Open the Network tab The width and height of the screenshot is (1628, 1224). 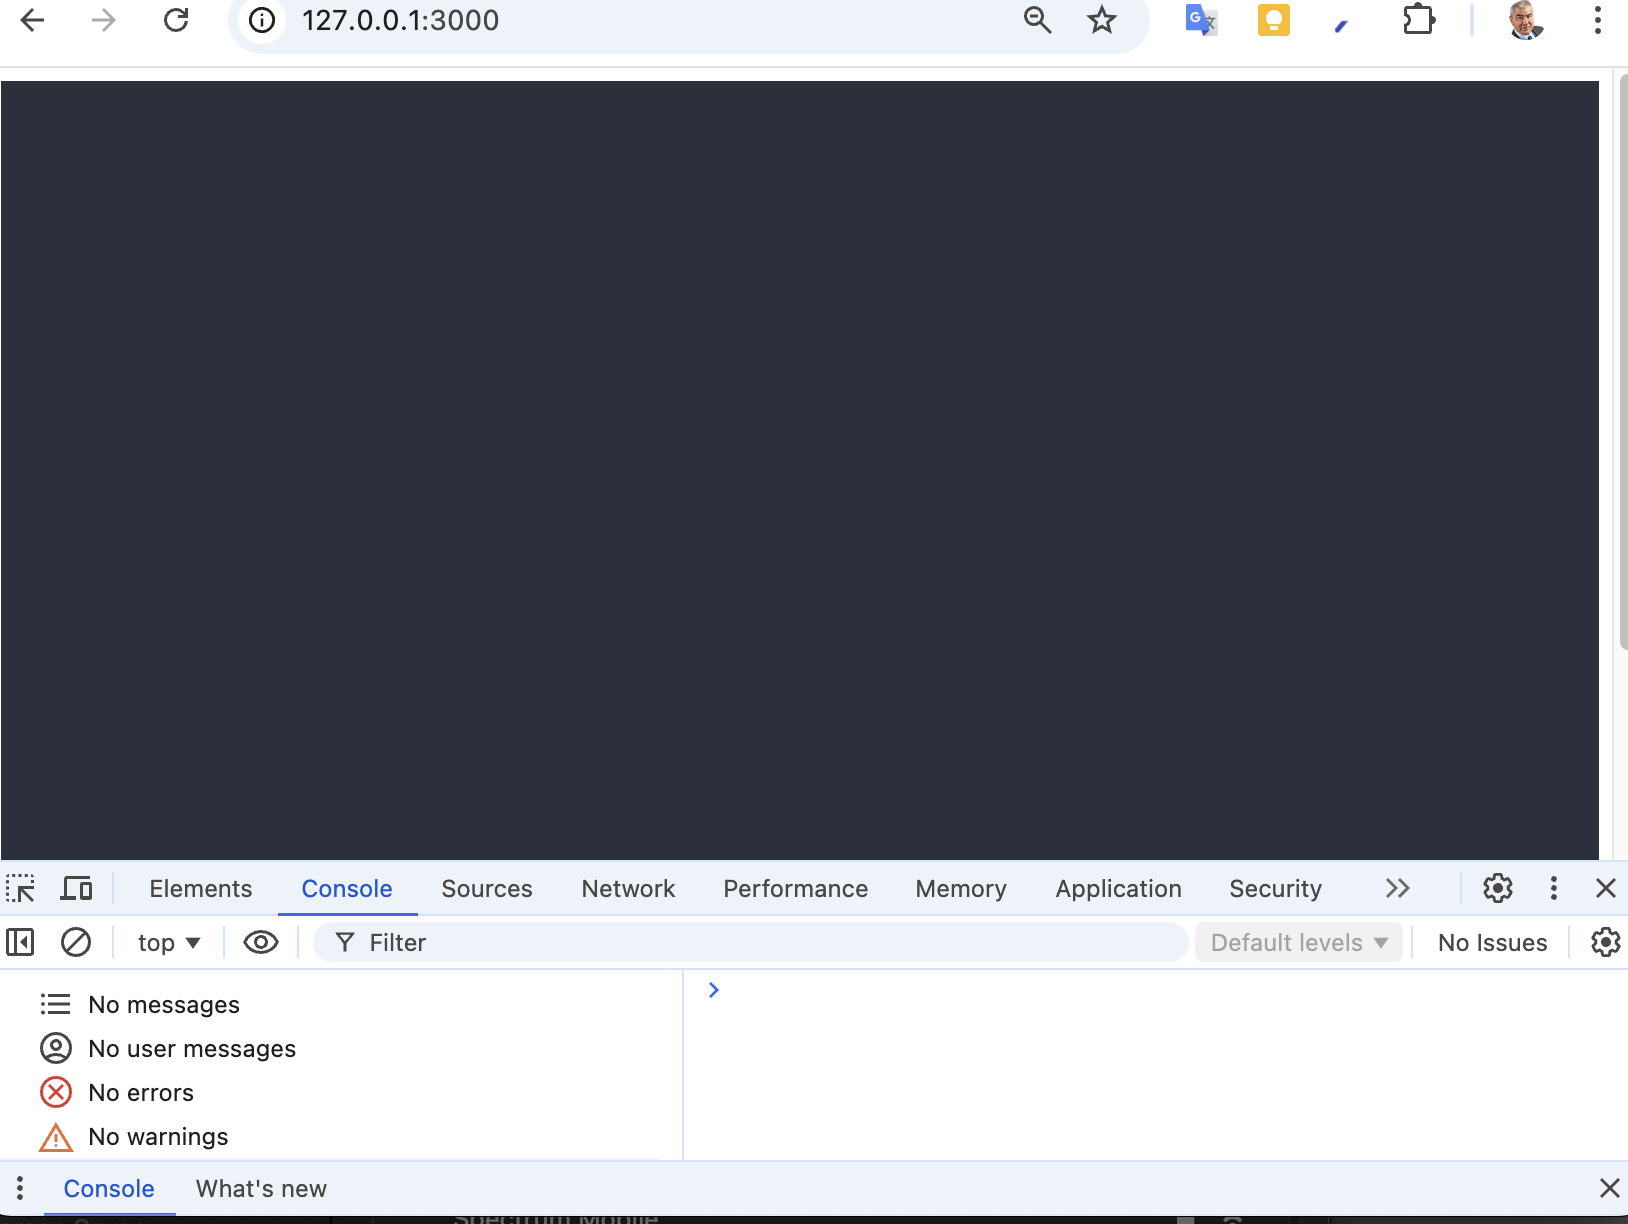(628, 889)
